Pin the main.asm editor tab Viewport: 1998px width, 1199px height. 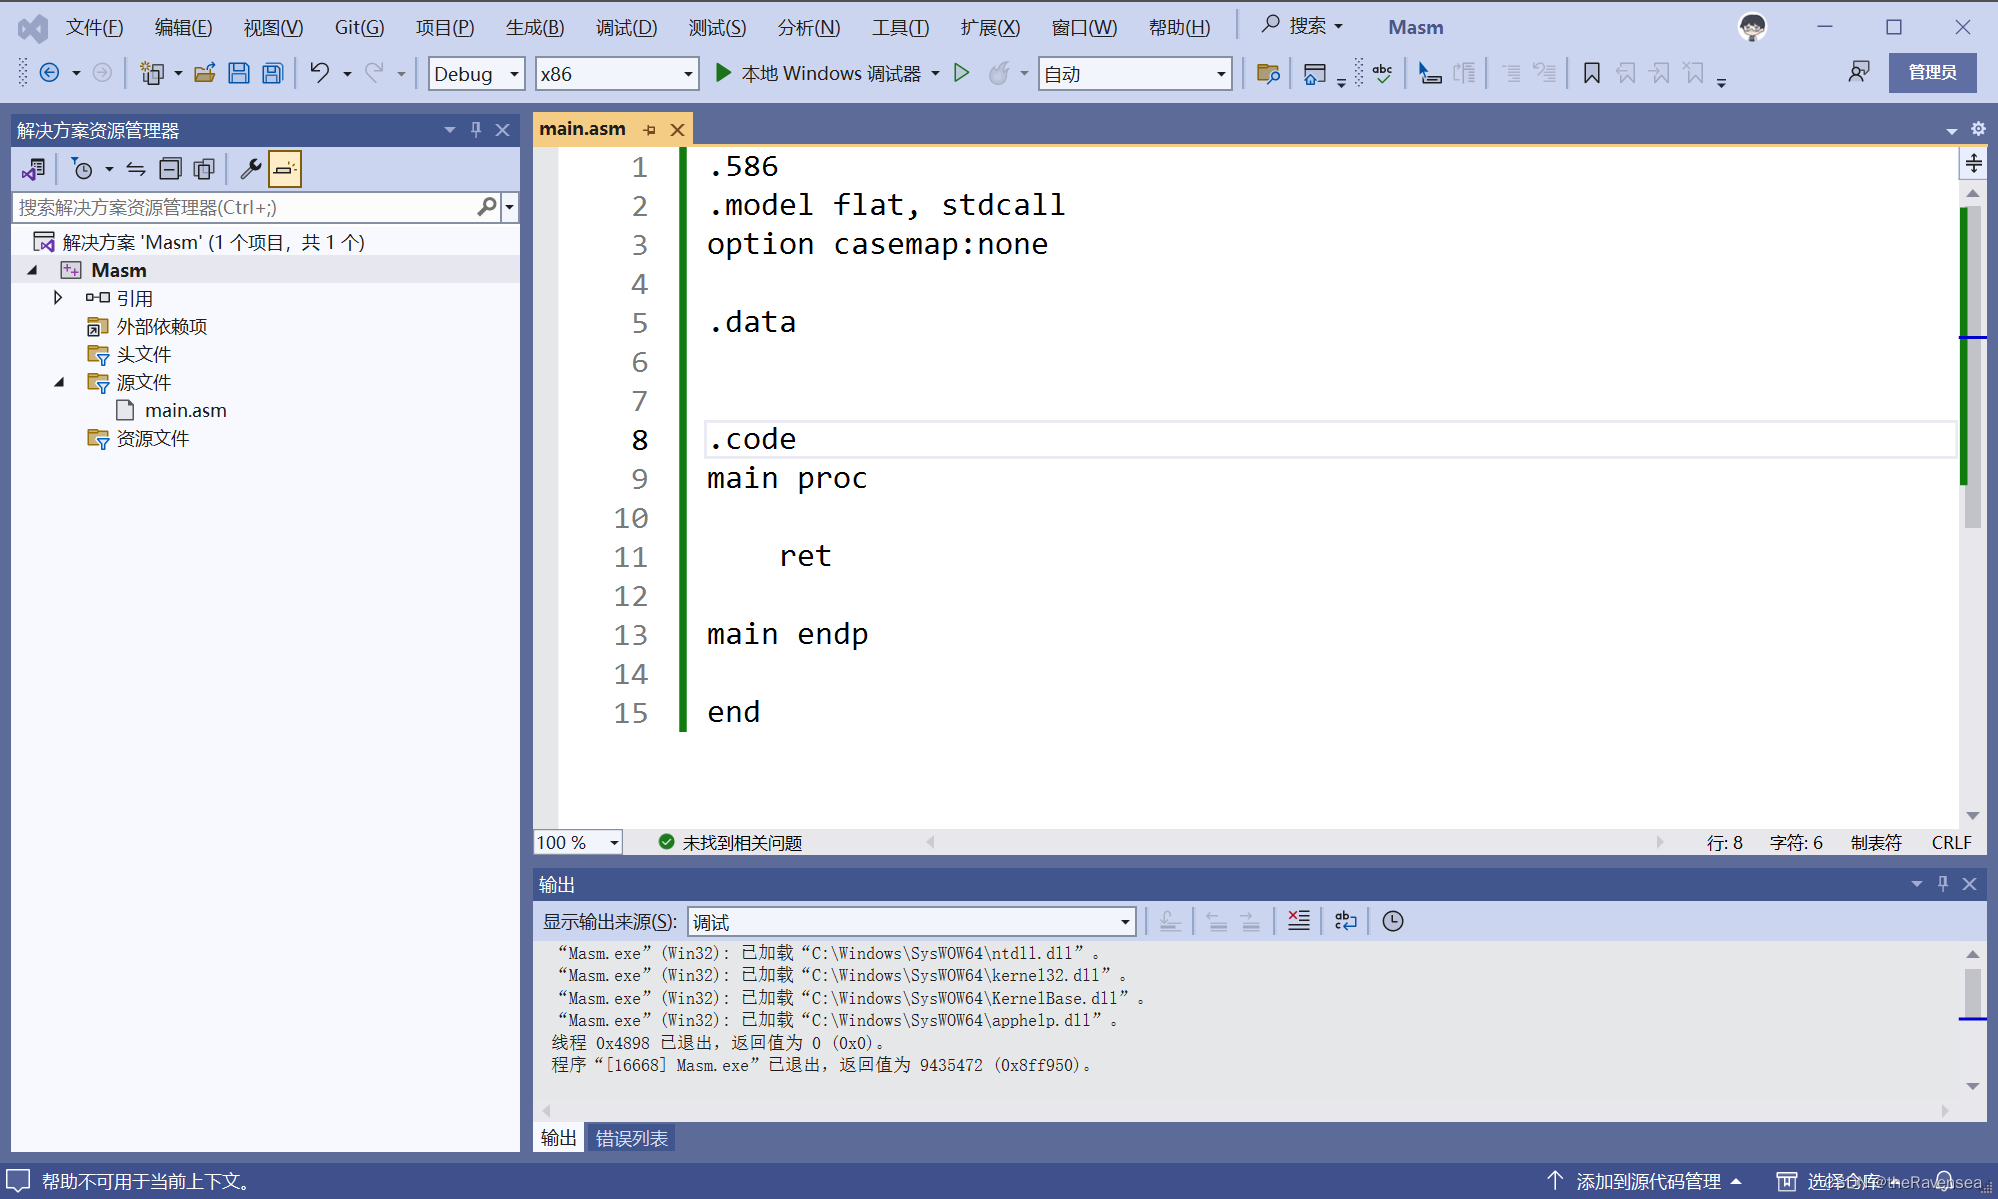[650, 129]
